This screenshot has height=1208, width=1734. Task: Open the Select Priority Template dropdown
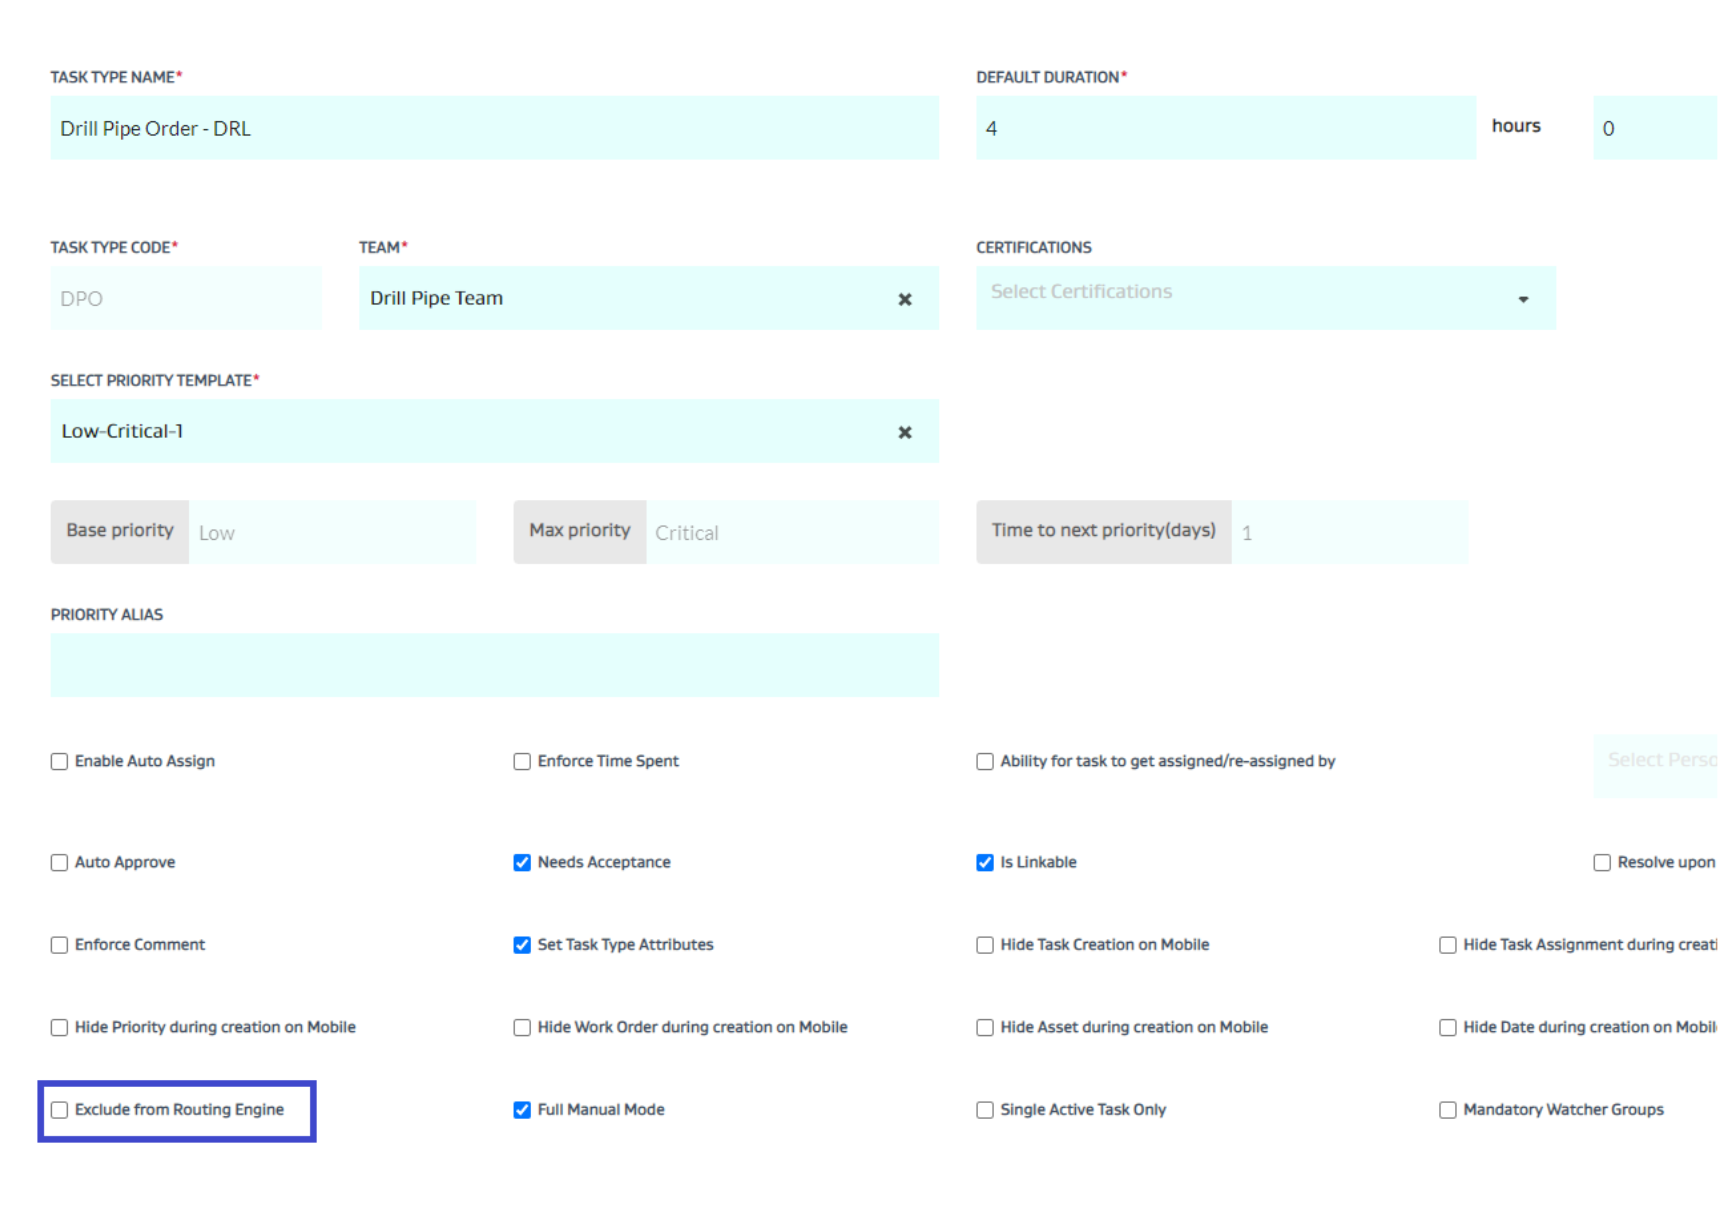pos(470,431)
